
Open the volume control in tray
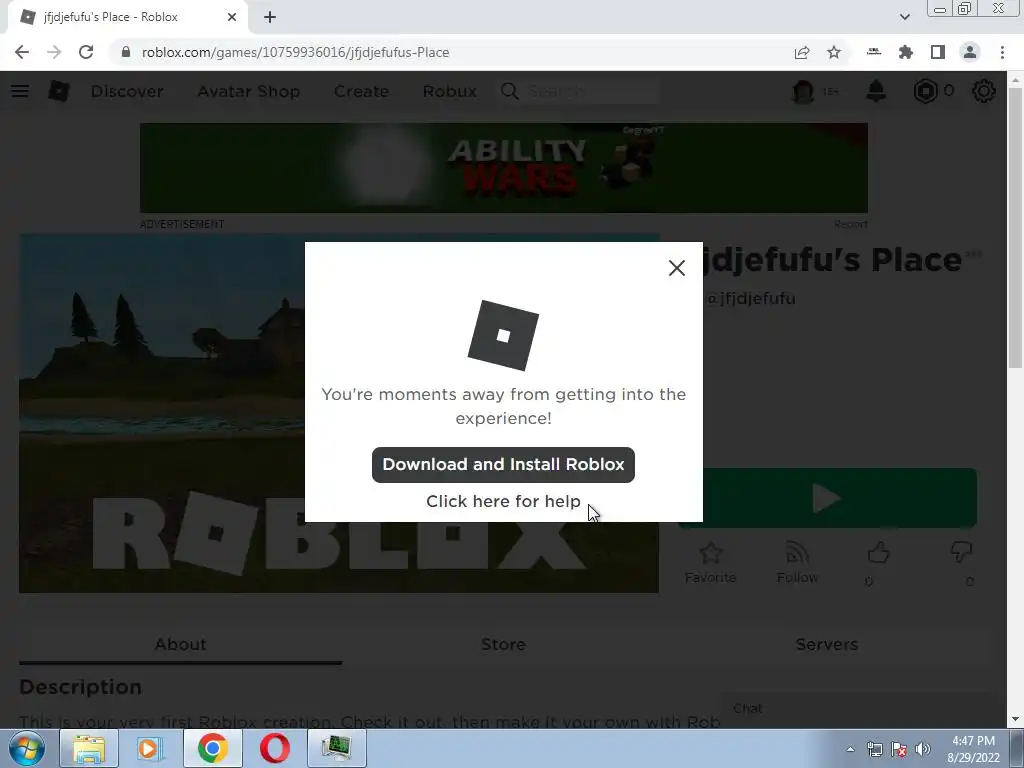(x=922, y=750)
